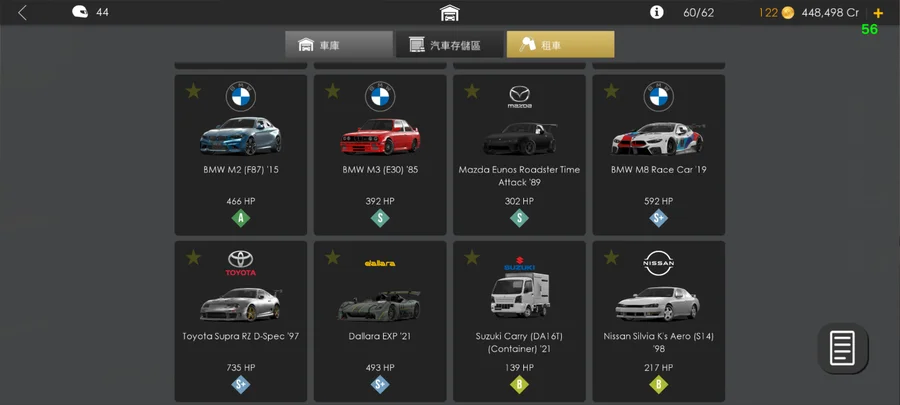Go back with the top-left arrow
This screenshot has width=900, height=405.
pyautogui.click(x=22, y=13)
